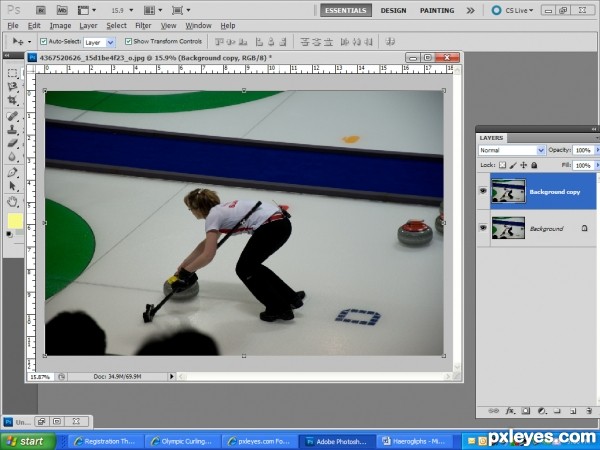The image size is (600, 450).
Task: Open the Normal blend mode dropdown
Action: [x=541, y=150]
